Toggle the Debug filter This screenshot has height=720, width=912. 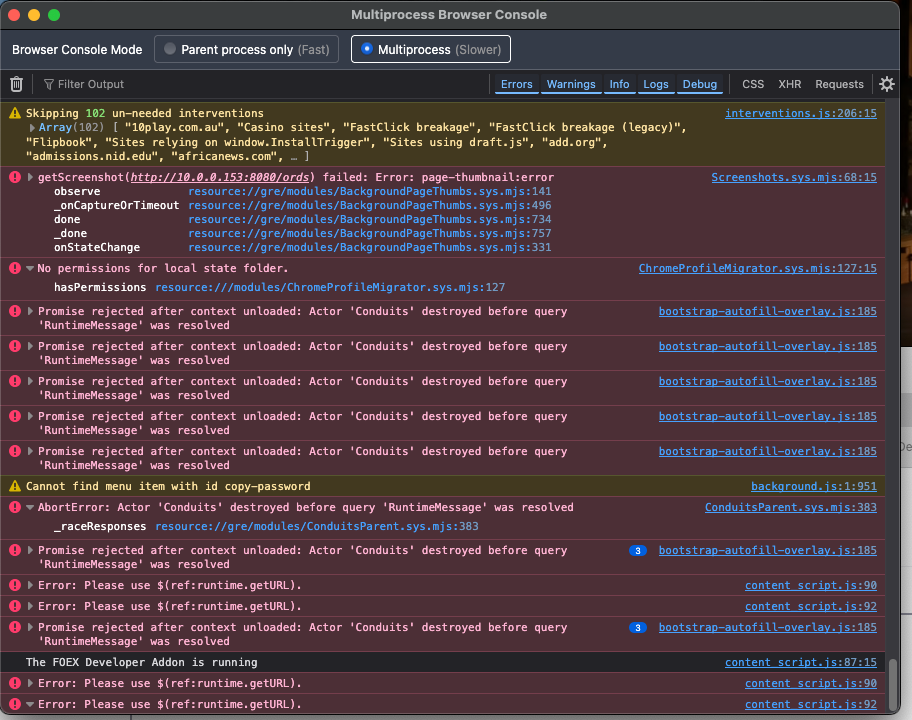[699, 84]
